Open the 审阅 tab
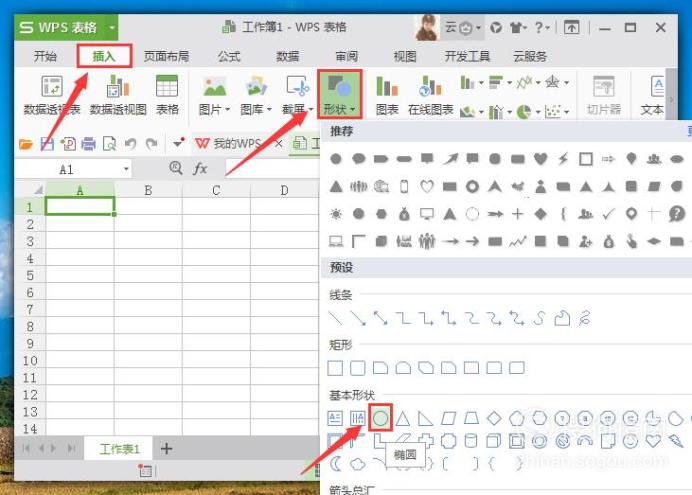The width and height of the screenshot is (692, 495). click(x=346, y=56)
